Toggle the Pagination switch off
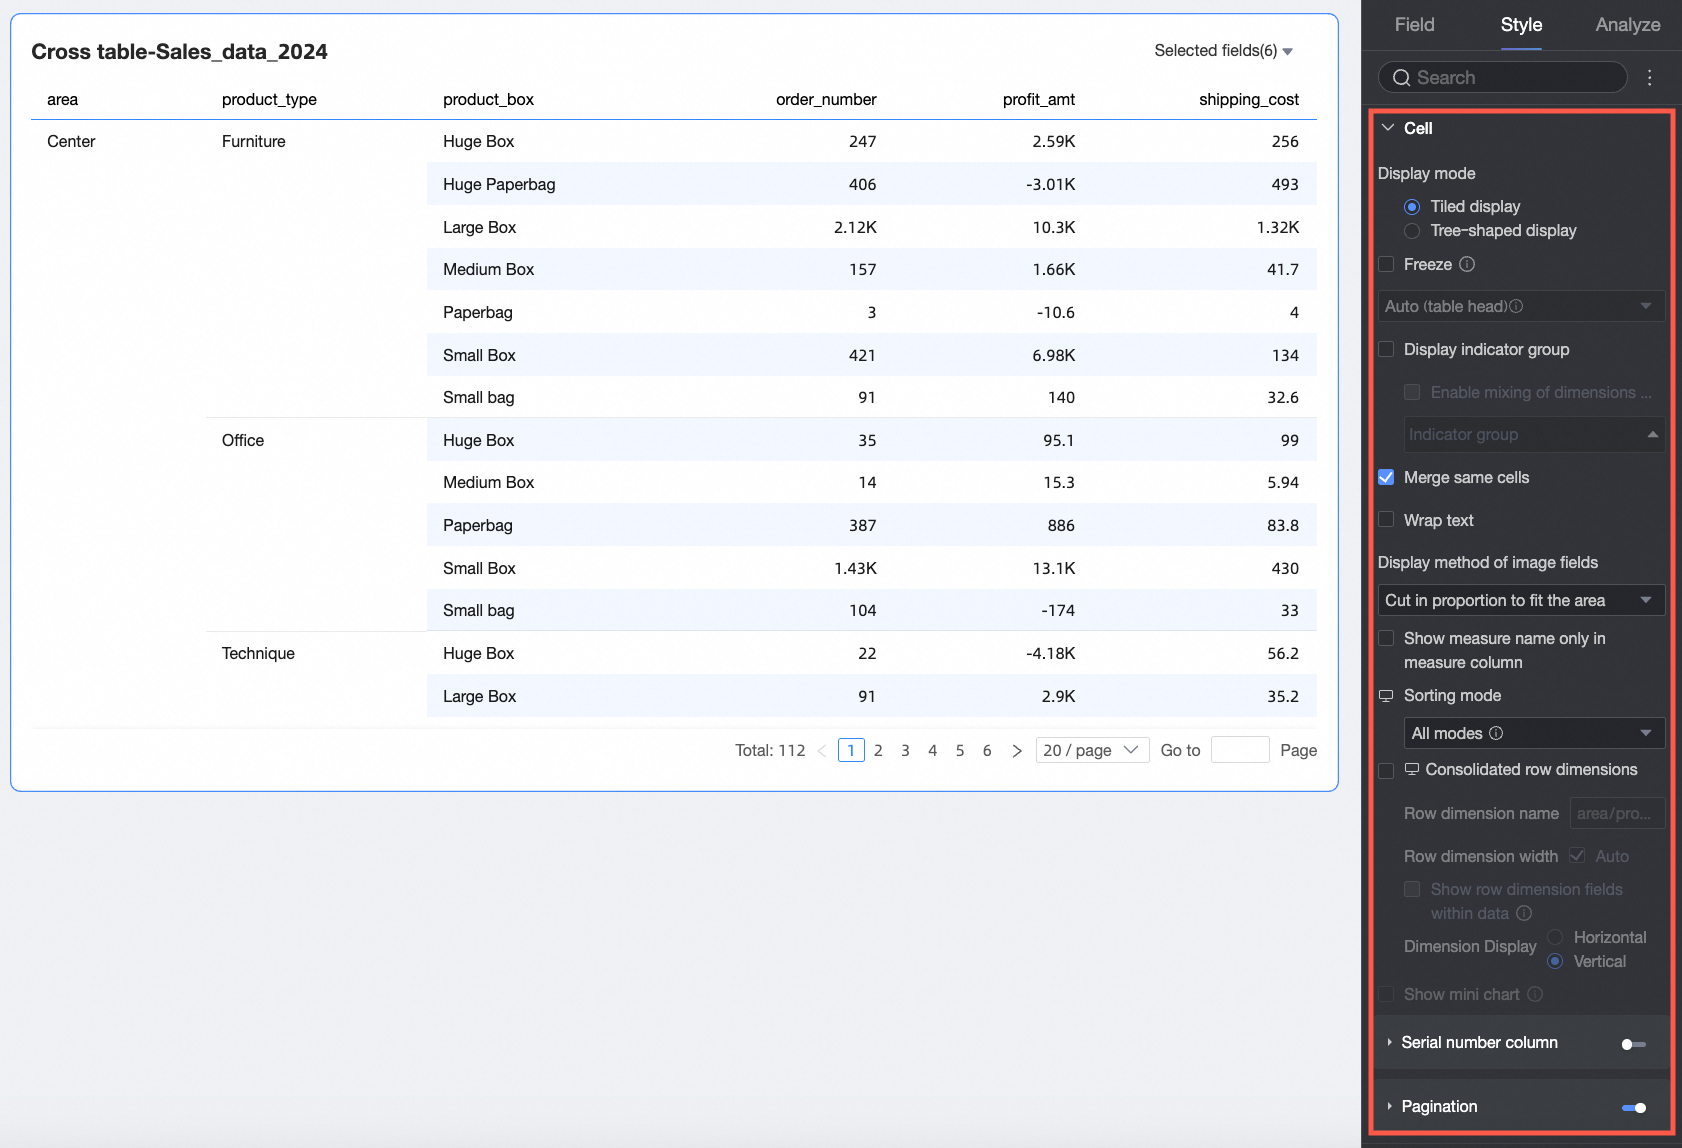 tap(1634, 1108)
